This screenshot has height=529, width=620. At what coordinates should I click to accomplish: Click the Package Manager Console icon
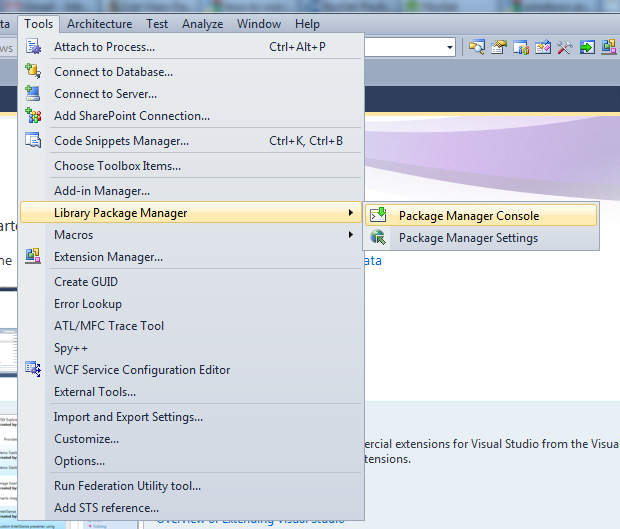(378, 215)
